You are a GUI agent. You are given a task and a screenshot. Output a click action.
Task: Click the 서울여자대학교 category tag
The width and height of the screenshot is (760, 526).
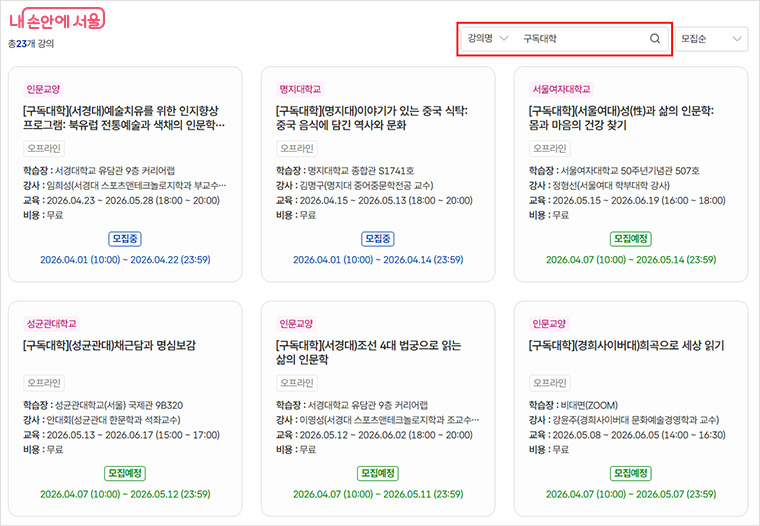pyautogui.click(x=561, y=89)
